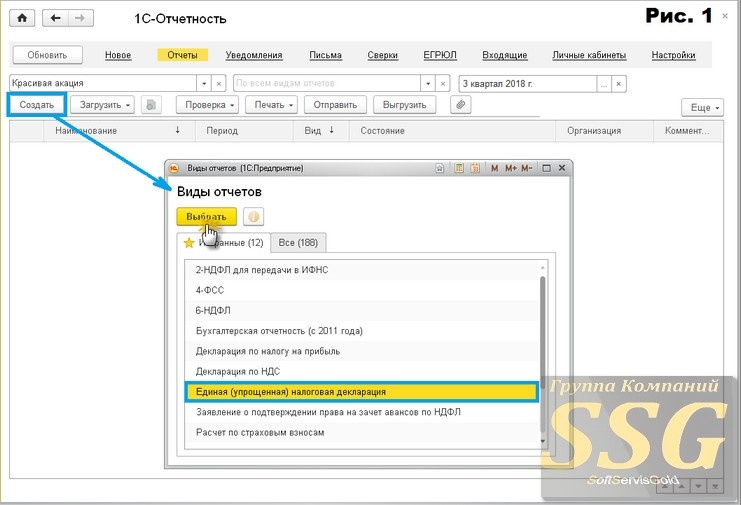Open the calendar icon in dialog titlebar
Screen dimensions: 741x505
(x=475, y=168)
